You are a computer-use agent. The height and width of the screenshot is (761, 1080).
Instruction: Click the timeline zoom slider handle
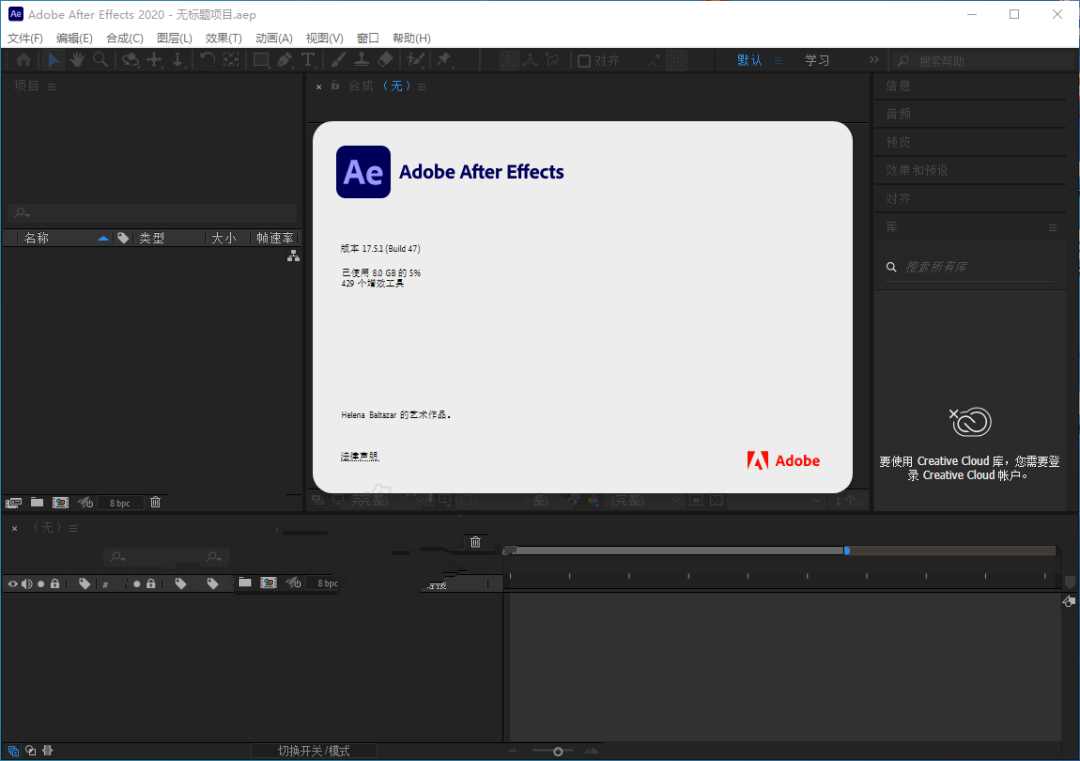[x=558, y=751]
